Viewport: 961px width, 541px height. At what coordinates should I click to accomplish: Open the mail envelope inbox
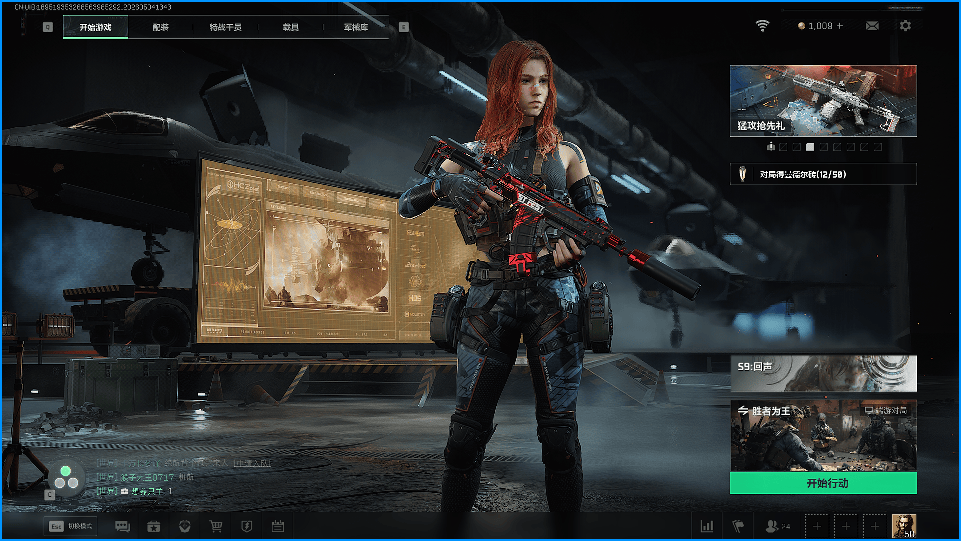[872, 26]
